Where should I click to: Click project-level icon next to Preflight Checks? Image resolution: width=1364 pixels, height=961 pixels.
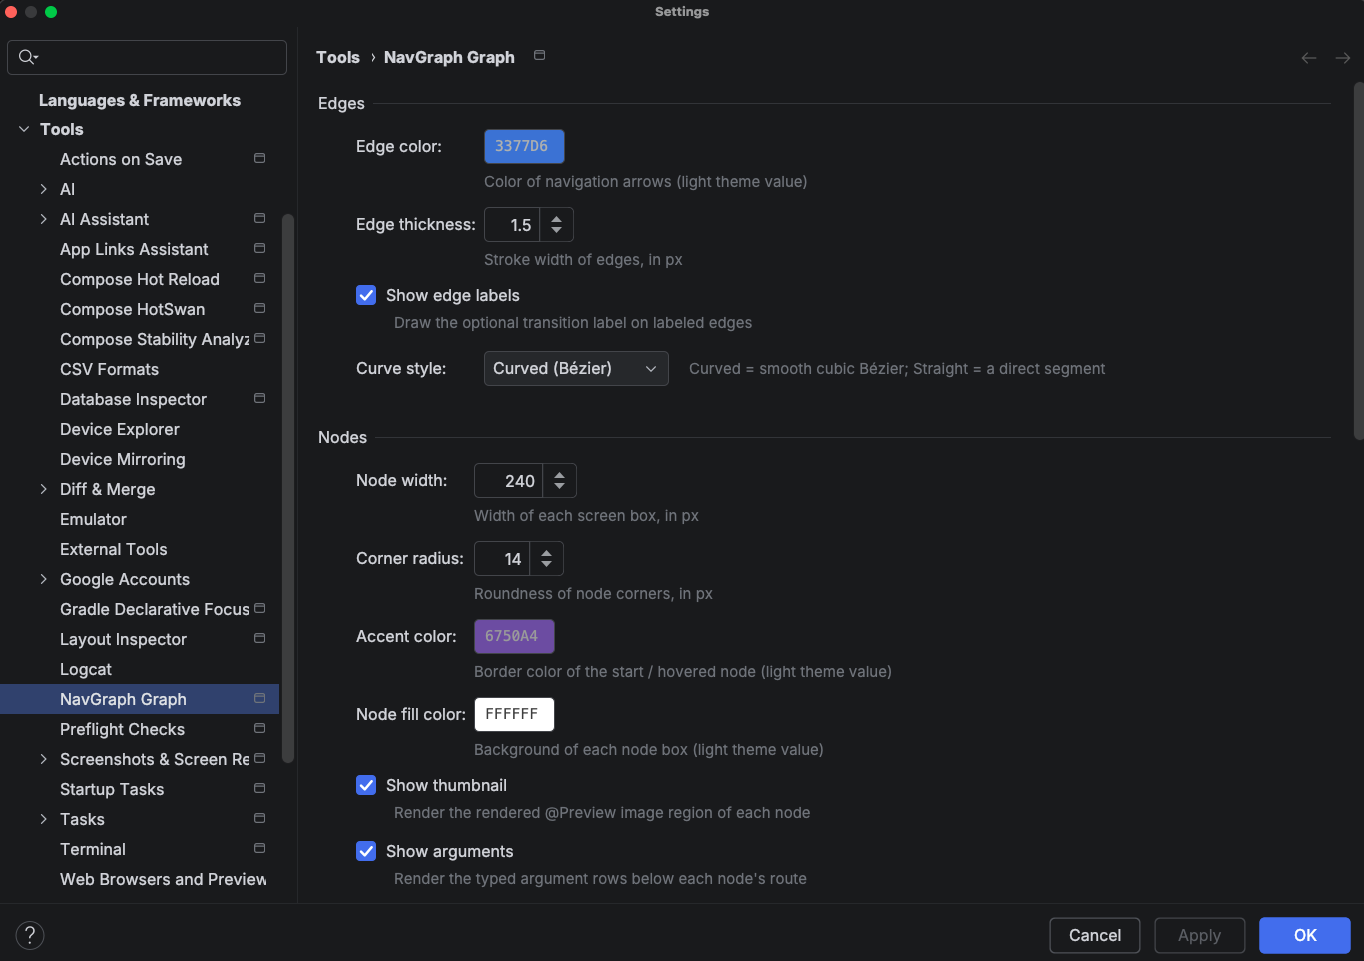pyautogui.click(x=260, y=728)
